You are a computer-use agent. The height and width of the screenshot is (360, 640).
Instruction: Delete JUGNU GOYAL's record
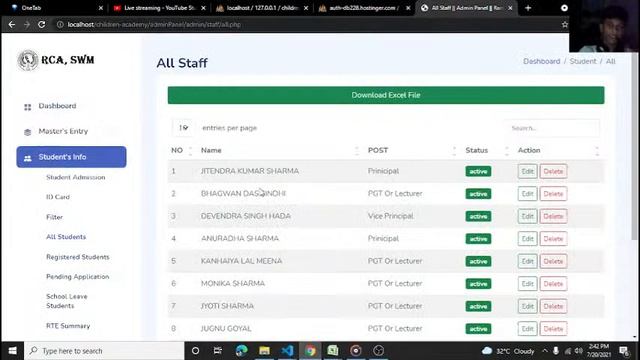click(553, 329)
